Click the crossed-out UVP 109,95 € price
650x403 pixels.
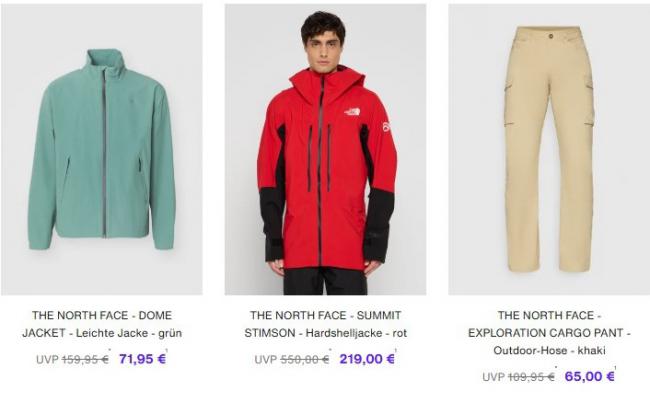(x=518, y=377)
